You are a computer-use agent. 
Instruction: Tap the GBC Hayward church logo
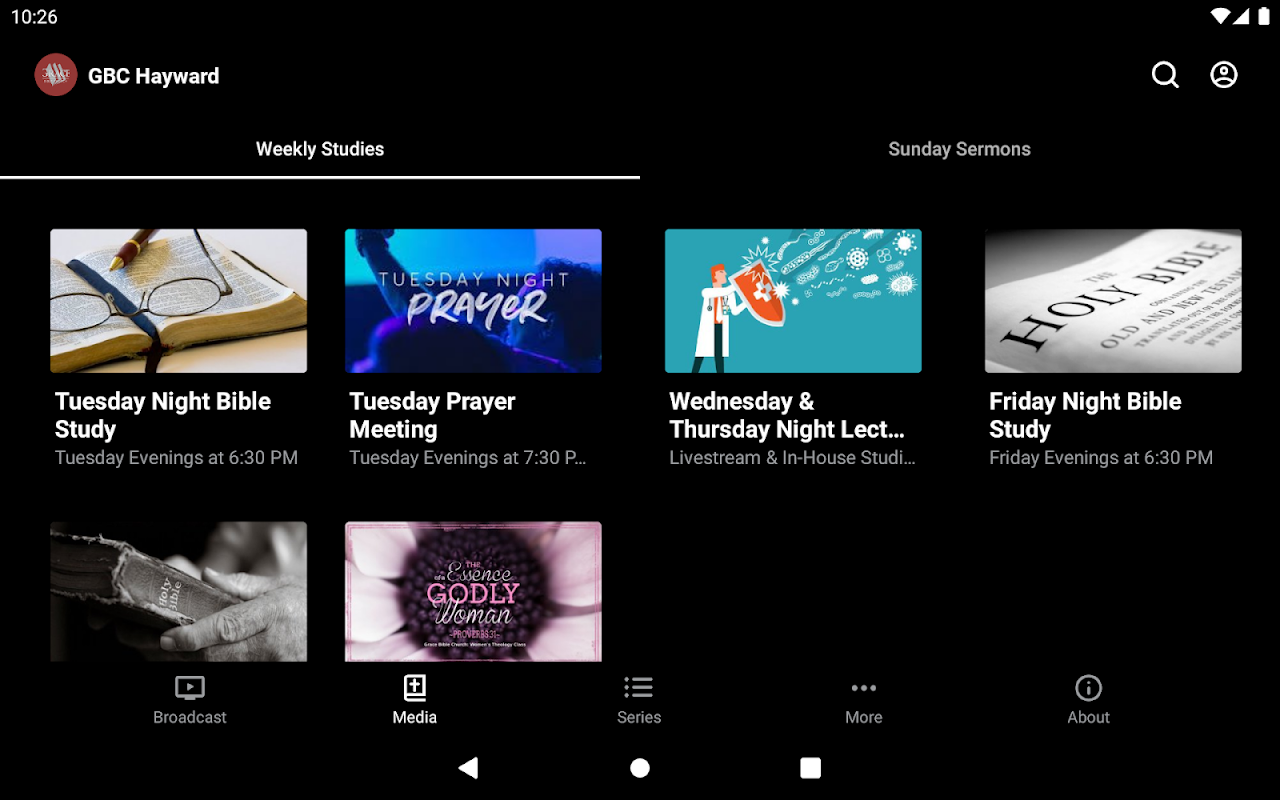click(x=56, y=75)
